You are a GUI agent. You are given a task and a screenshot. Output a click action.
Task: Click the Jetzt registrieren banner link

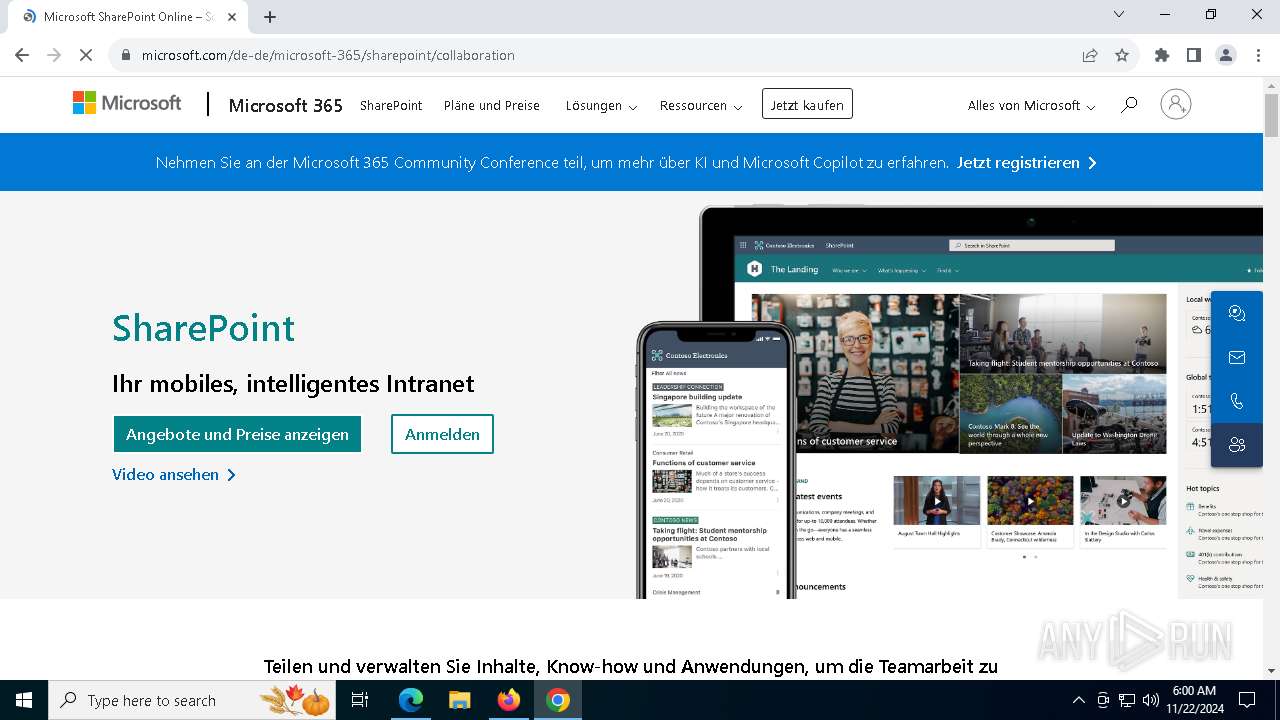coord(1027,162)
